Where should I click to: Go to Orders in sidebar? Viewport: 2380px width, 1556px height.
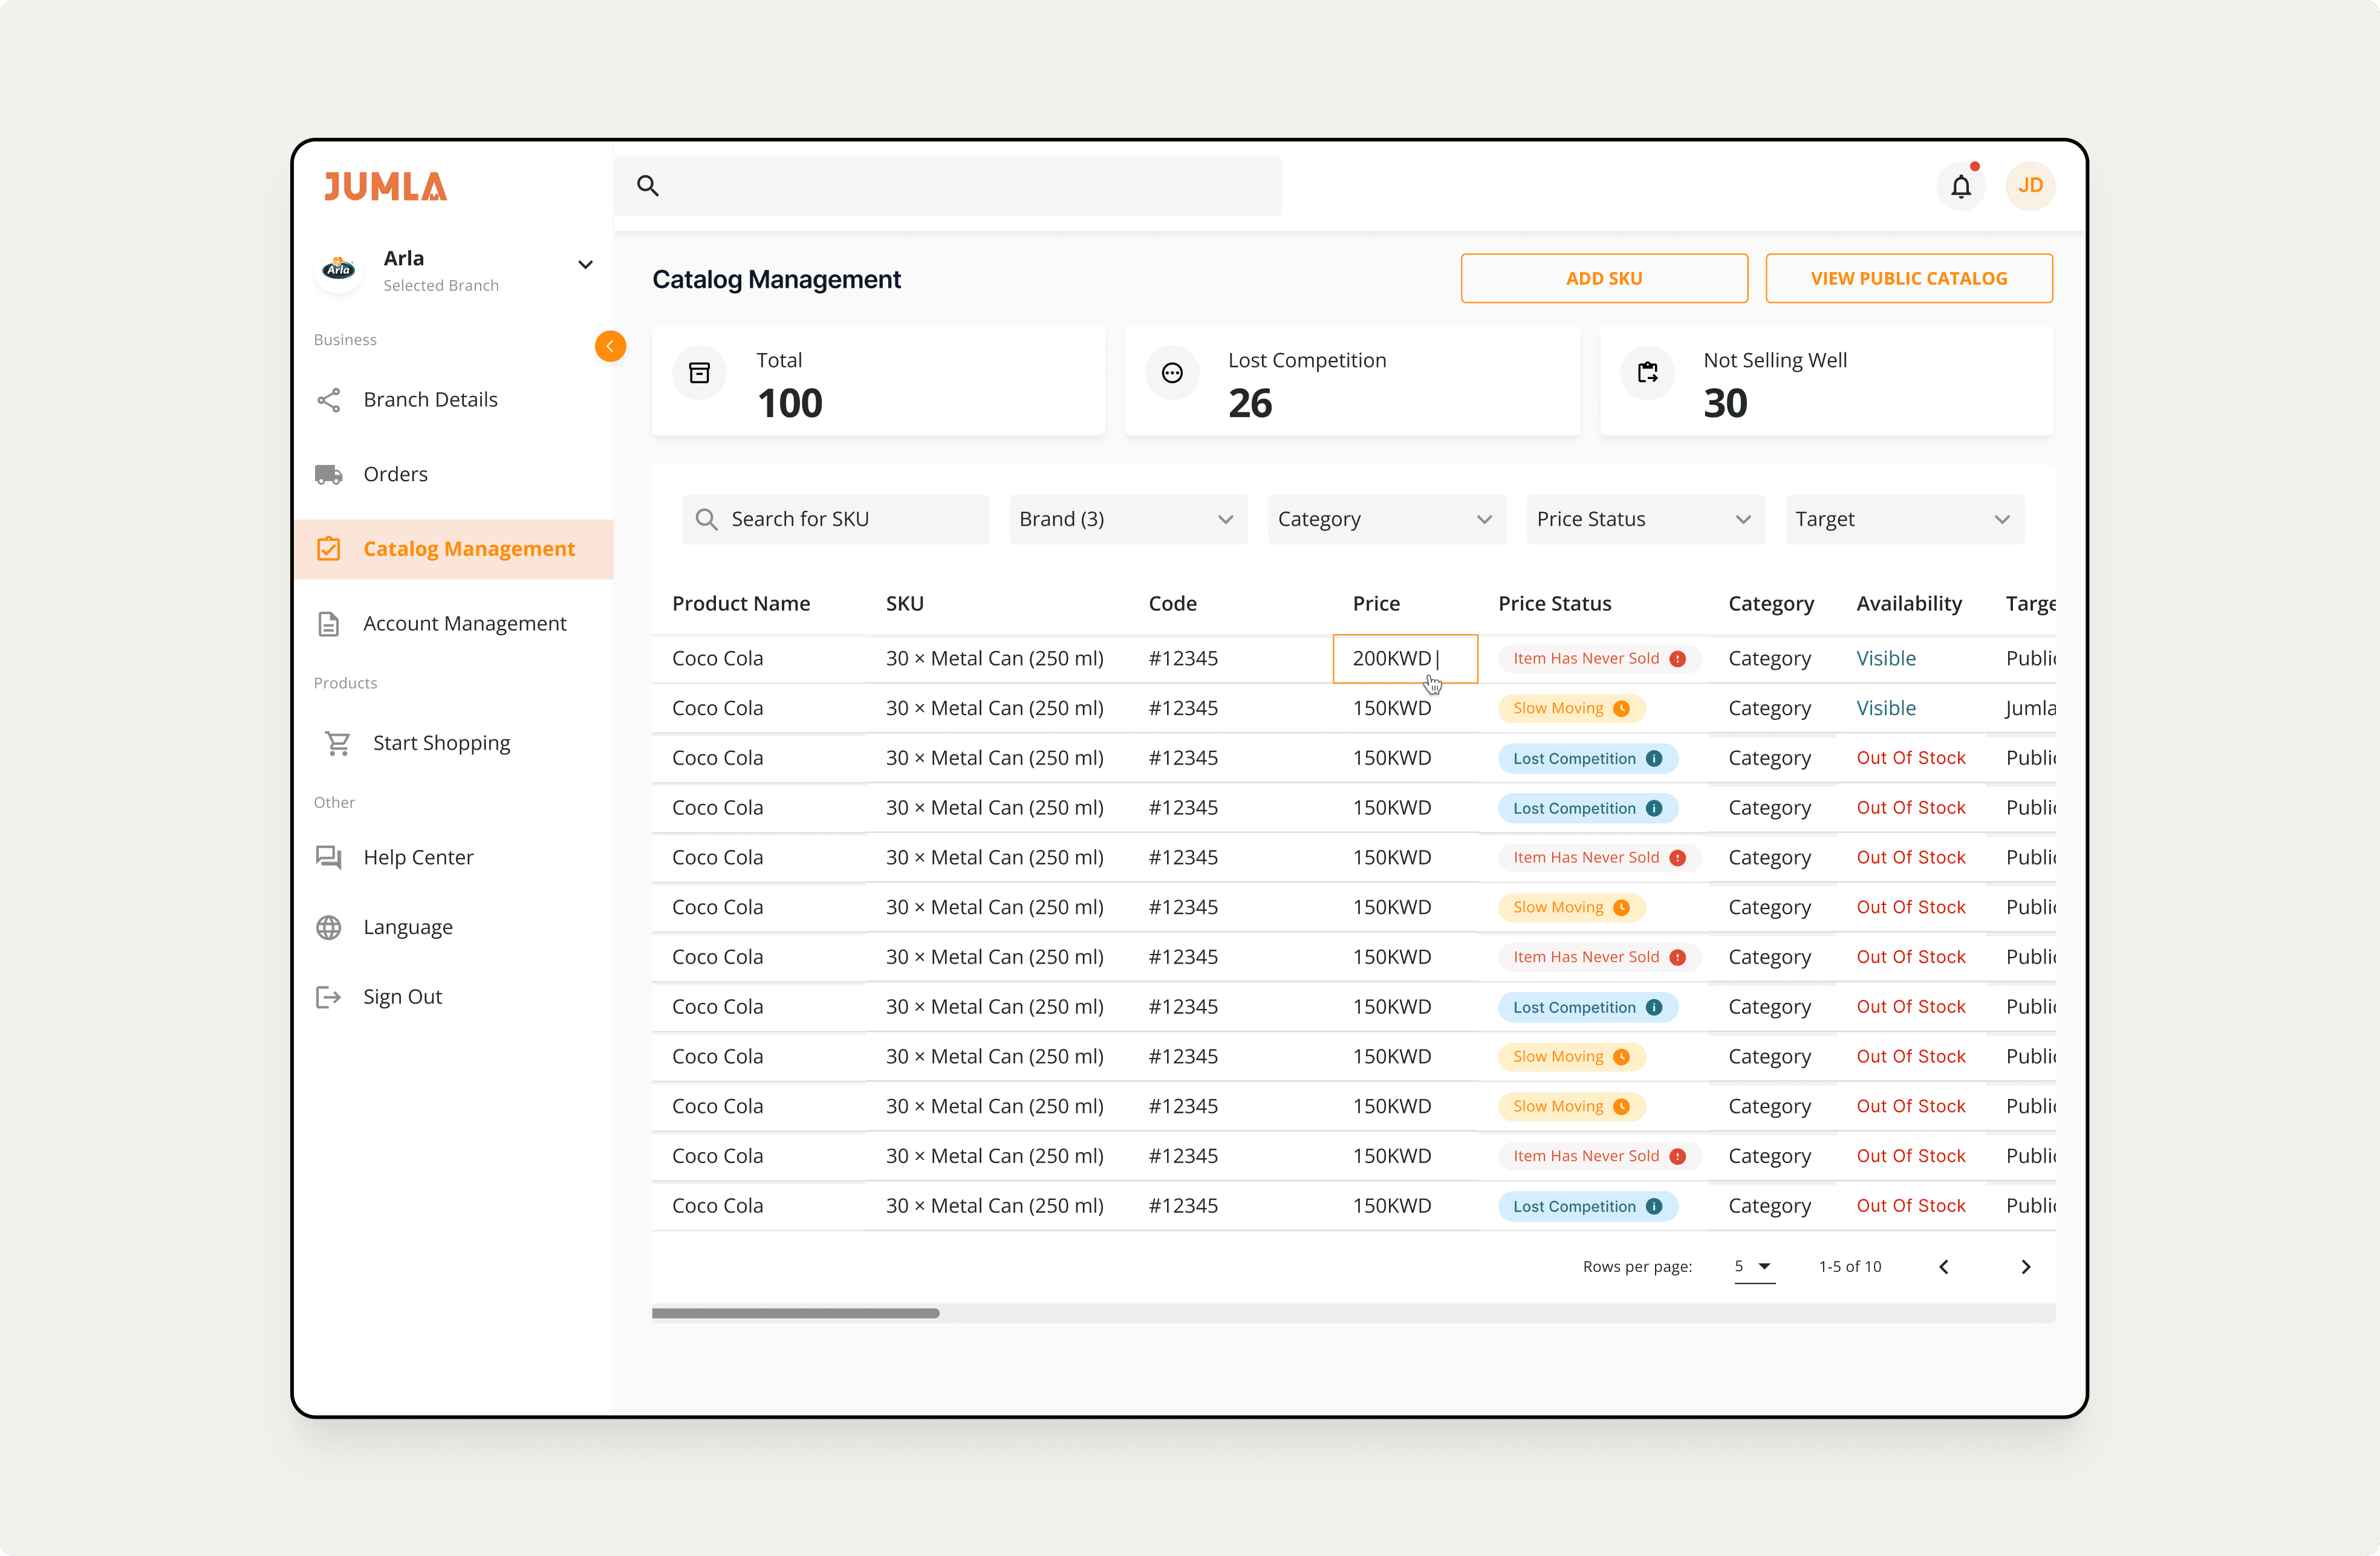point(395,474)
